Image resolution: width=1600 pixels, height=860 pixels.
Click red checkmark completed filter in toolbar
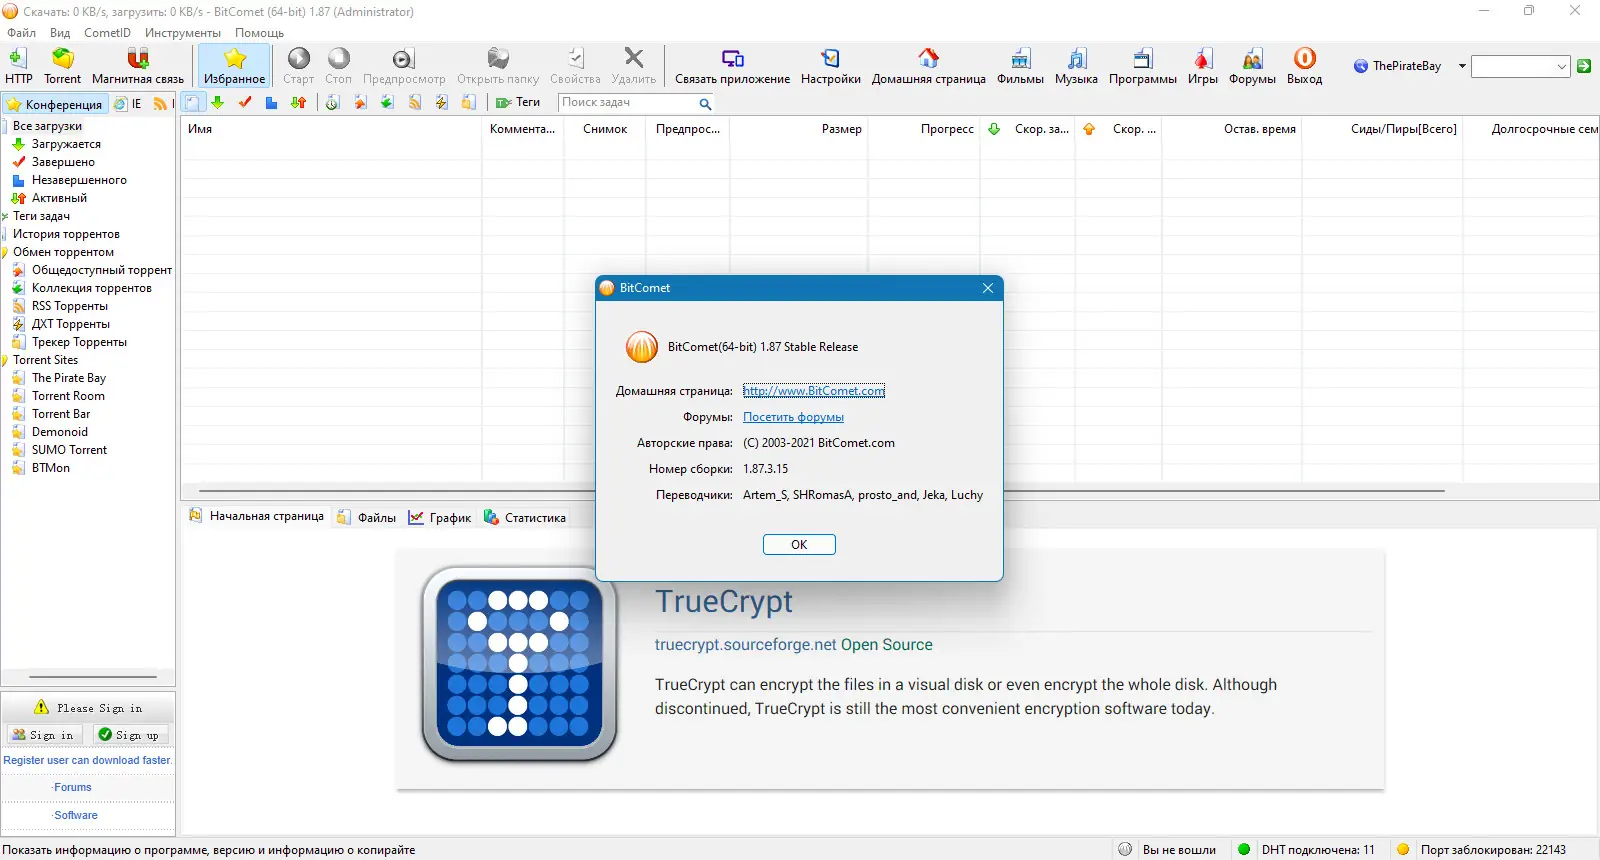(245, 102)
